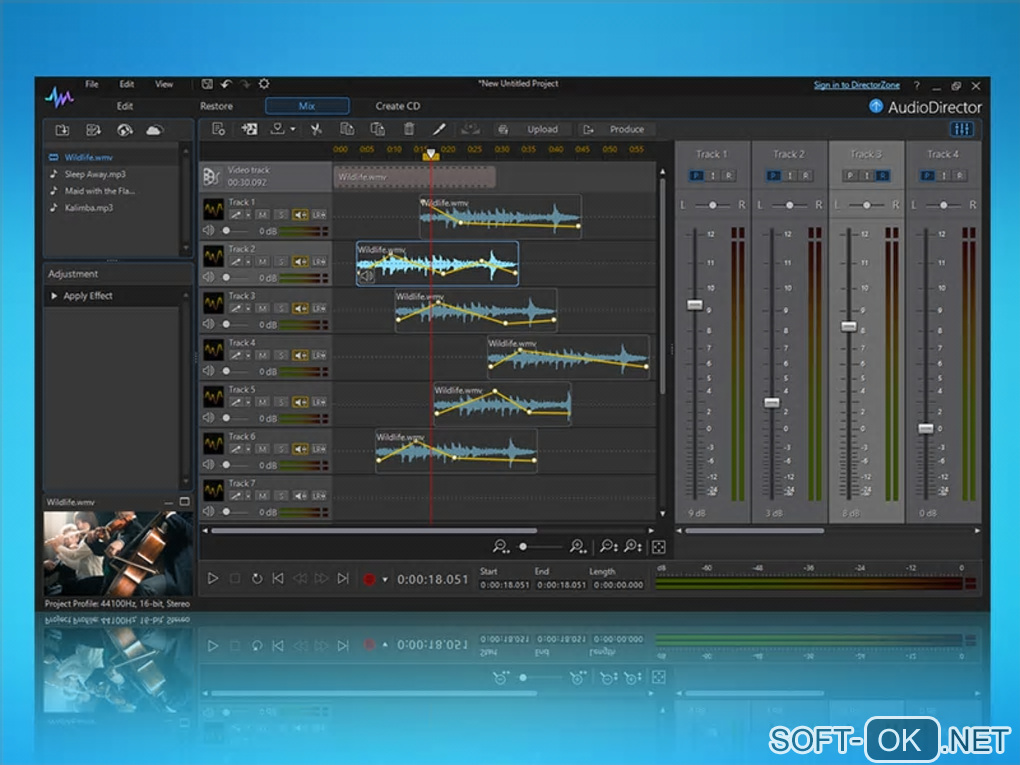Click the globe download icon in library toolbar
Image resolution: width=1020 pixels, height=765 pixels.
pyautogui.click(x=124, y=130)
